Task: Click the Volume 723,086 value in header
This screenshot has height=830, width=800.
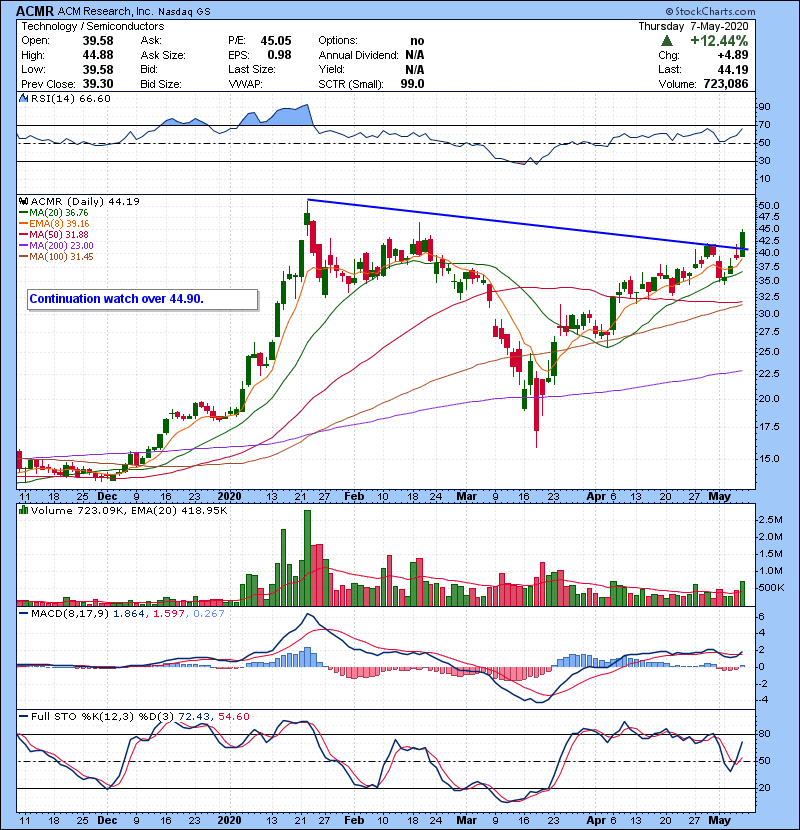Action: tap(726, 84)
